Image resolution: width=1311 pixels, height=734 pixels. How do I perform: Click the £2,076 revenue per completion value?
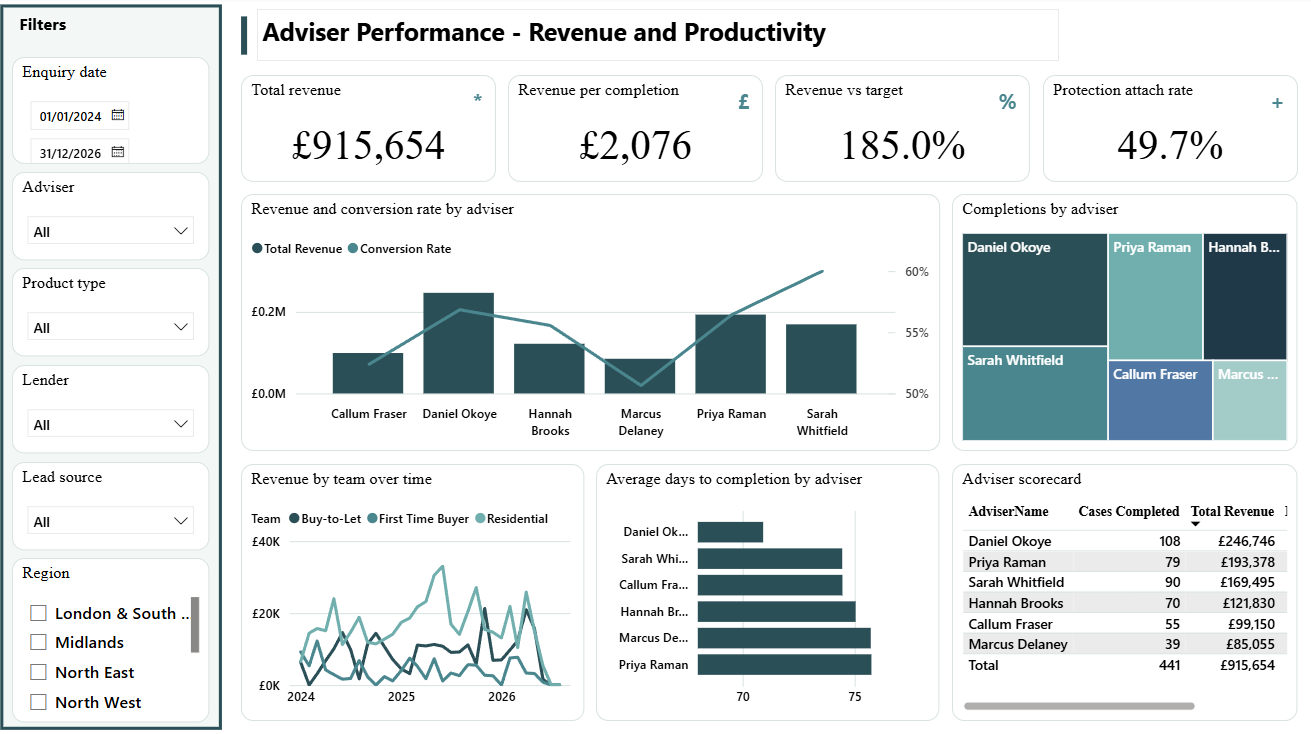tap(635, 146)
